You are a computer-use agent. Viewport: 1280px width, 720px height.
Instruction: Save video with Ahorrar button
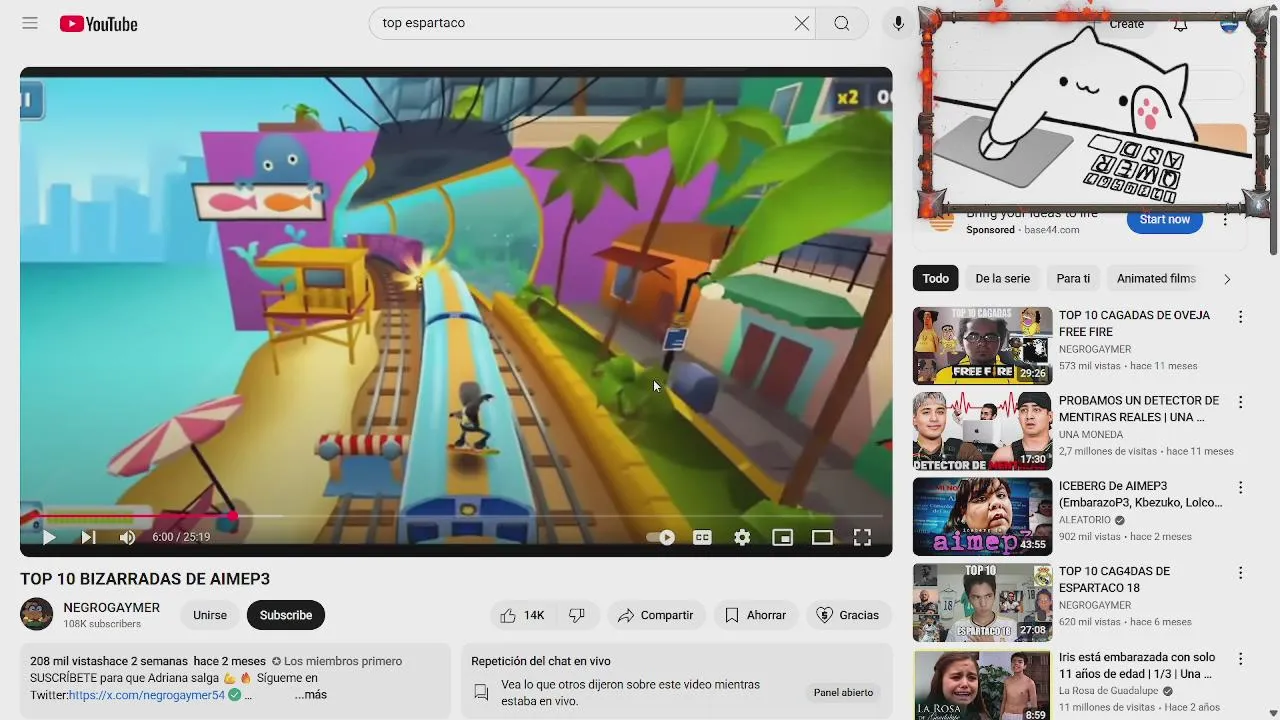pos(756,615)
